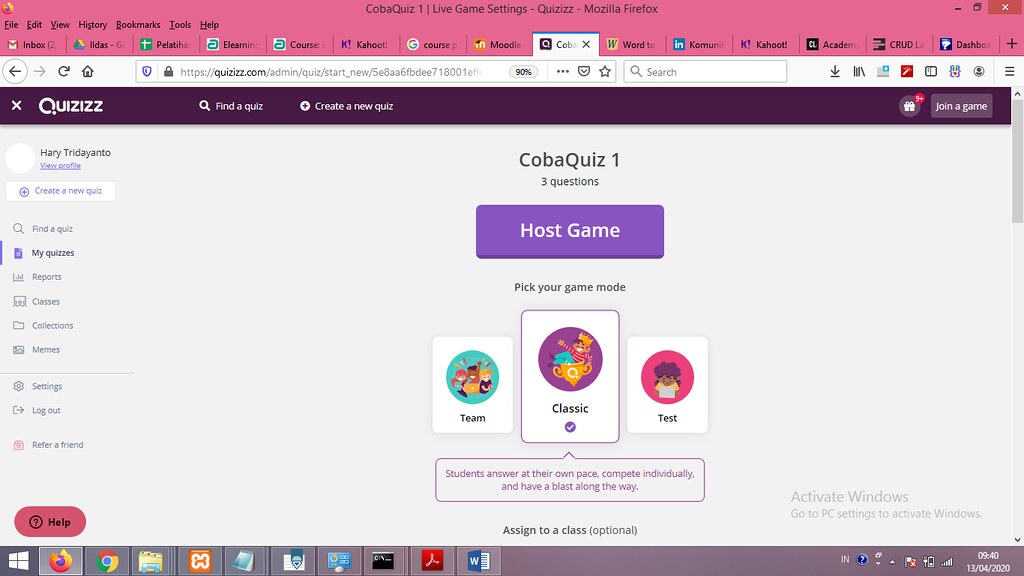Image resolution: width=1024 pixels, height=576 pixels.
Task: Open the Firefox account icon
Action: click(x=978, y=71)
